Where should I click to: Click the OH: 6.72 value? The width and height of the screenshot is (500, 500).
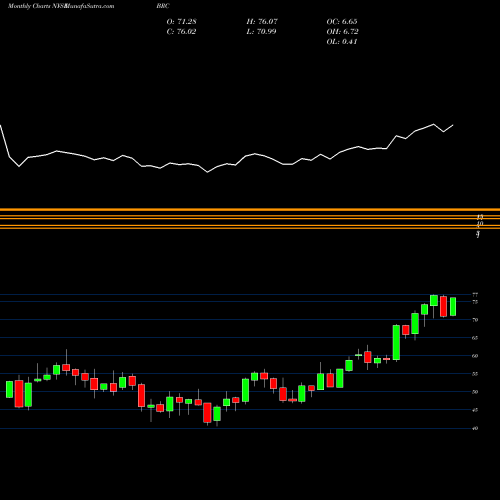(342, 32)
